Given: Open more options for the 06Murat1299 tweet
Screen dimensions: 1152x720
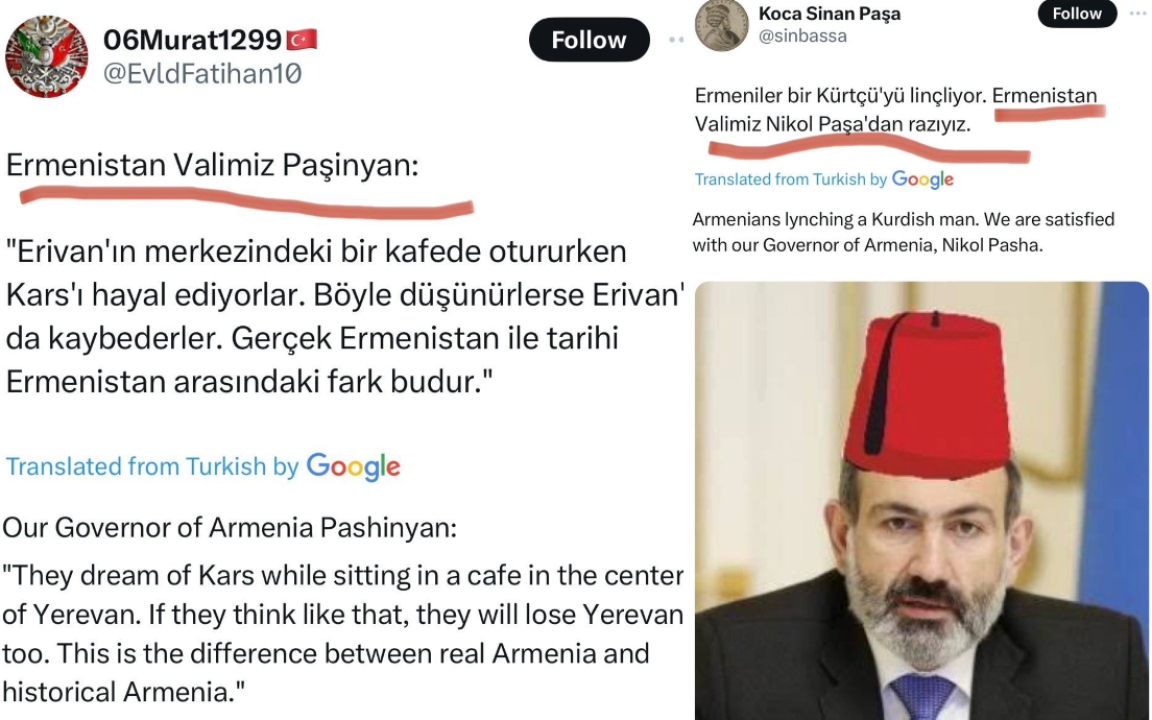Looking at the screenshot, I should 677,40.
